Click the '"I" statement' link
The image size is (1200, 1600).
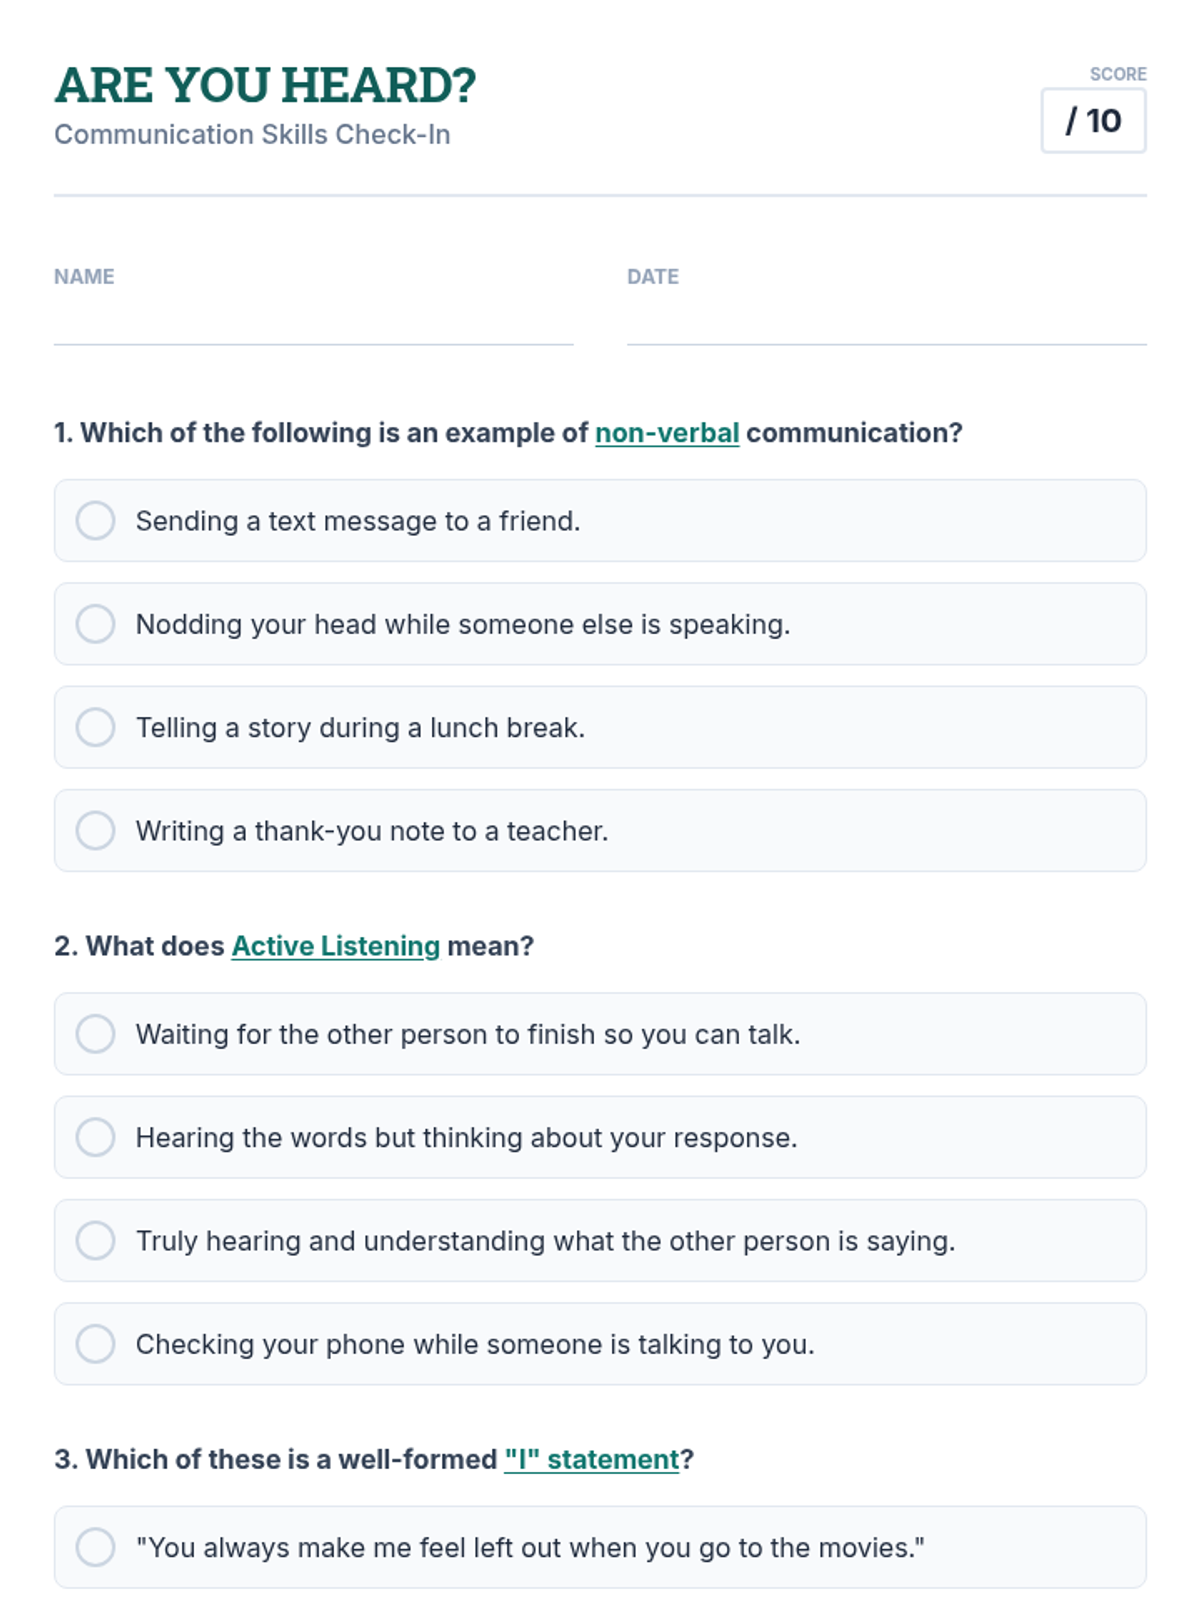click(x=592, y=1460)
